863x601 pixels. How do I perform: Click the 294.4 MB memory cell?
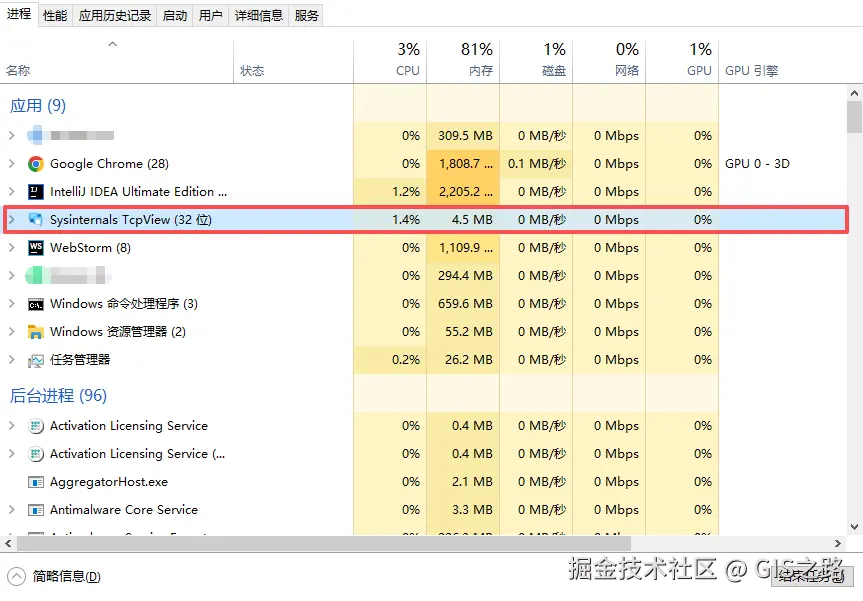coord(463,276)
